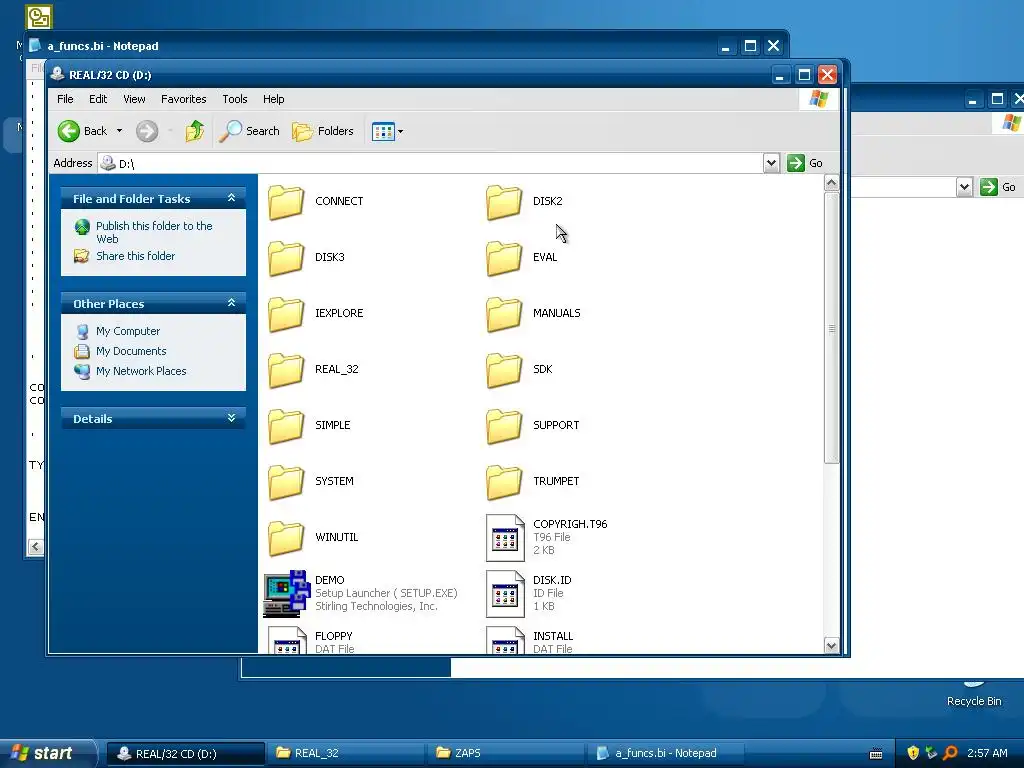Collapse File and Folder Tasks panel
The image size is (1024, 768).
tap(231, 198)
